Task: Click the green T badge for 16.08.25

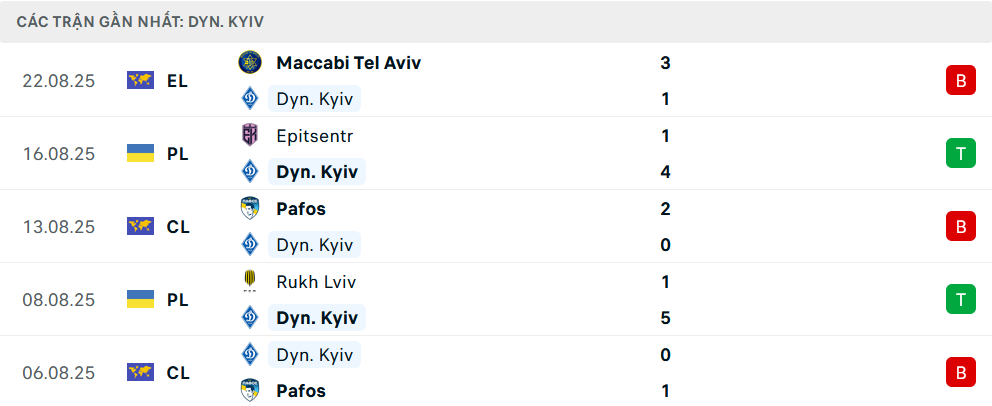Action: [x=960, y=154]
